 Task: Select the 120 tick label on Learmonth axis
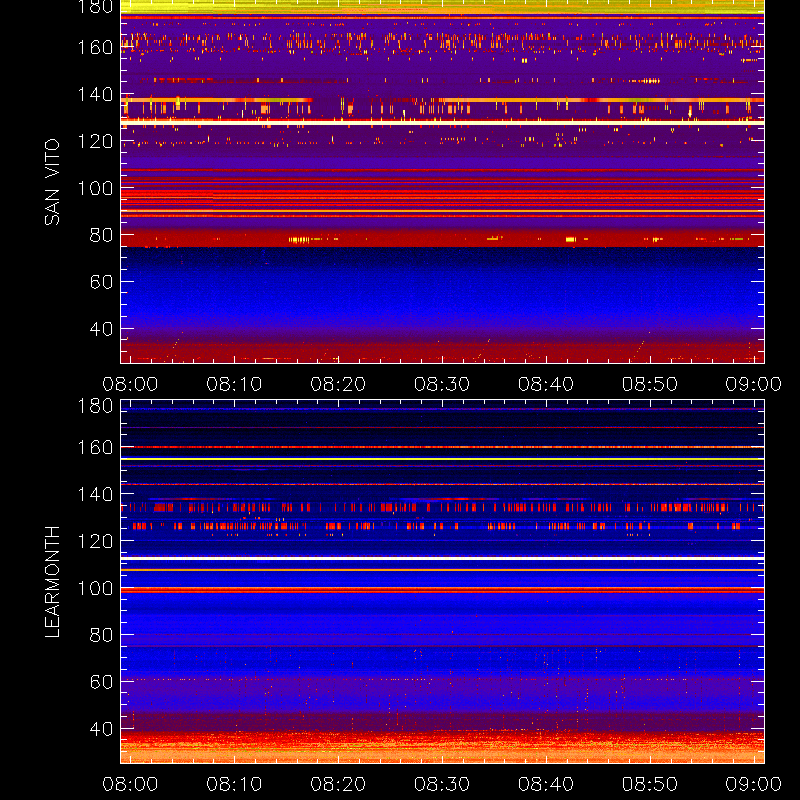[x=95, y=541]
